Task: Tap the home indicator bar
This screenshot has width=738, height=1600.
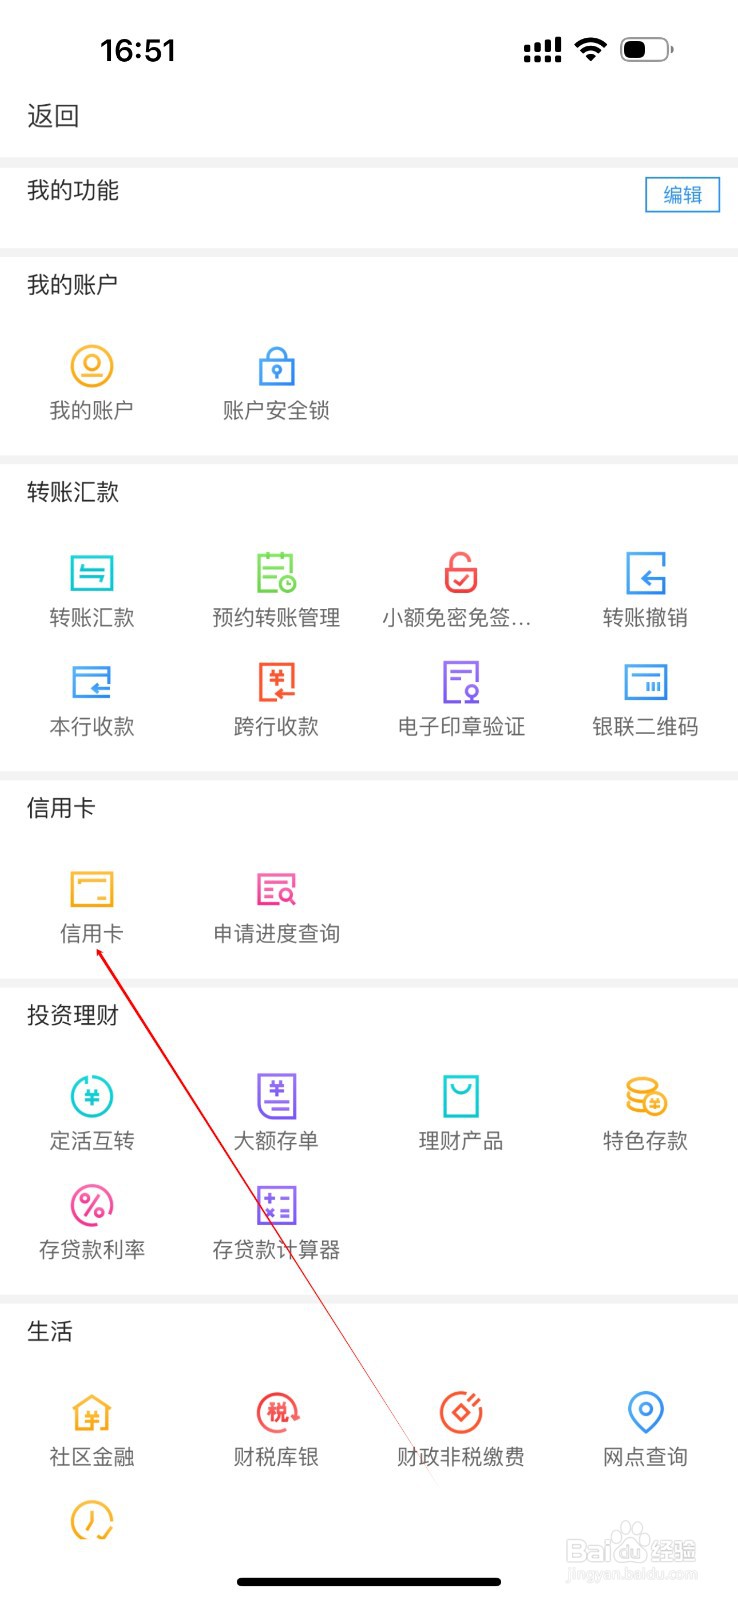Action: (369, 1582)
